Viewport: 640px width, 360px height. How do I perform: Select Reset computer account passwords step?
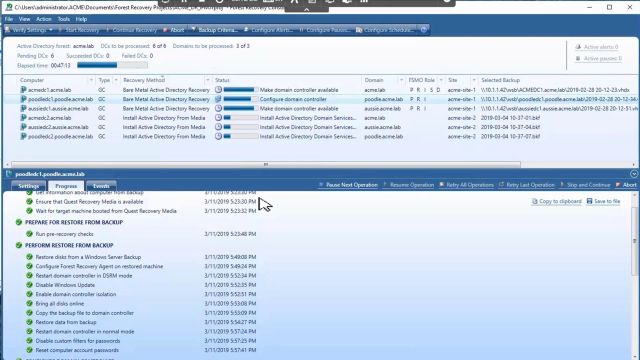(x=77, y=350)
